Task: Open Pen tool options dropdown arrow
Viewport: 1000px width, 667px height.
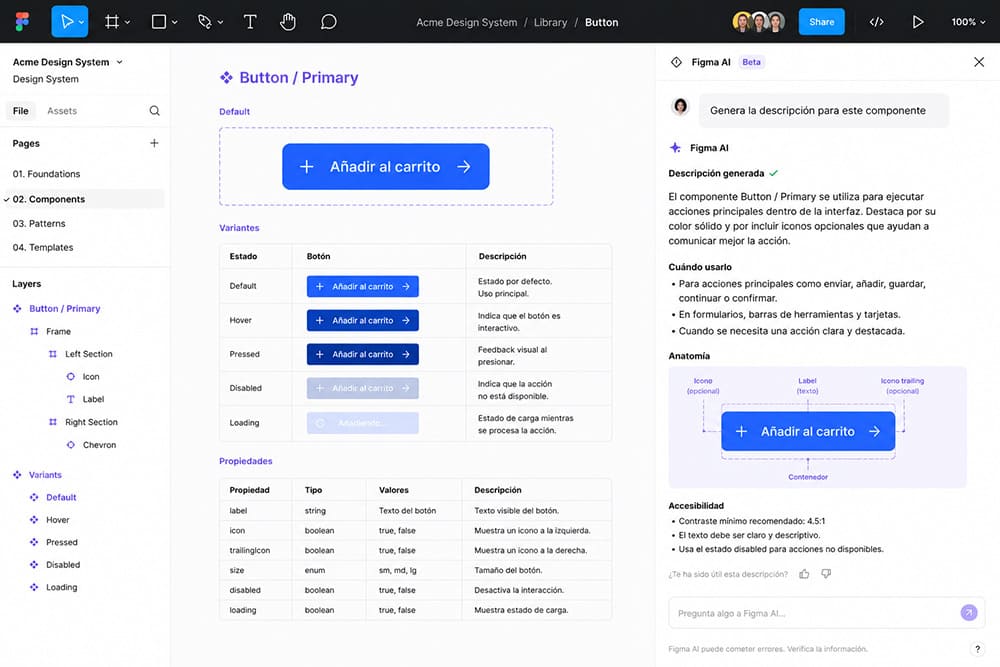Action: coord(220,22)
